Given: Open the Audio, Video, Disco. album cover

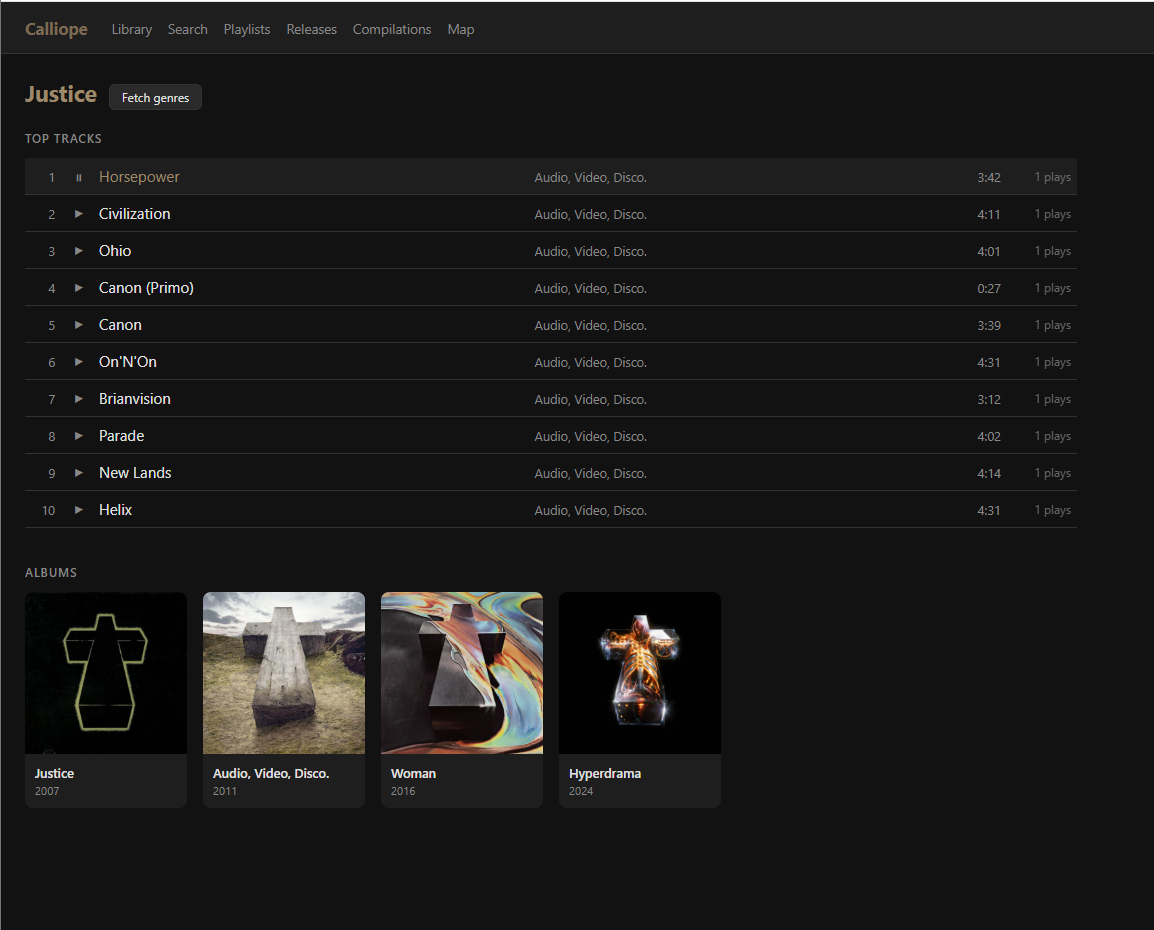Looking at the screenshot, I should [284, 673].
